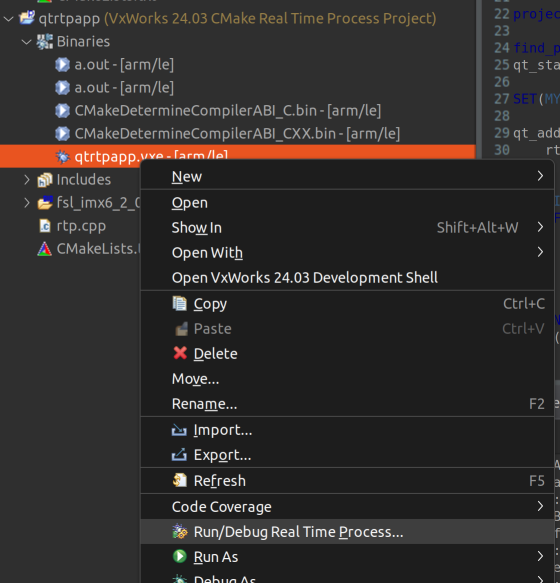This screenshot has height=583, width=560.
Task: Click the first a.out binary icon
Action: (x=62, y=65)
